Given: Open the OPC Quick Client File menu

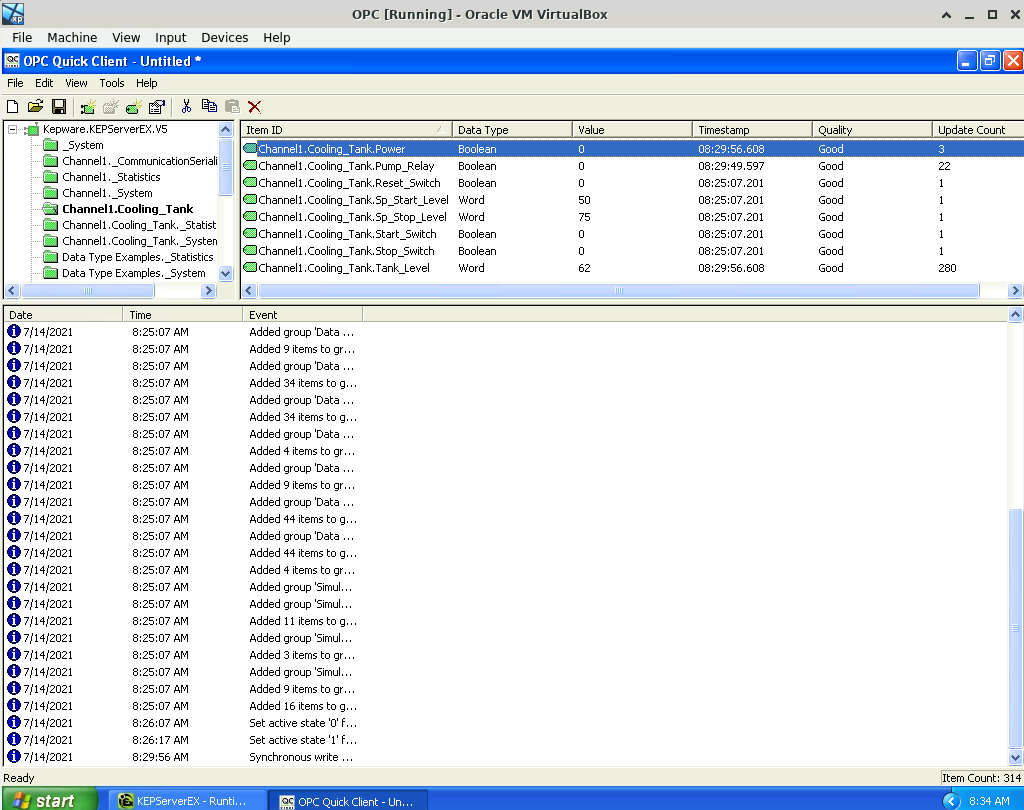Looking at the screenshot, I should [15, 83].
